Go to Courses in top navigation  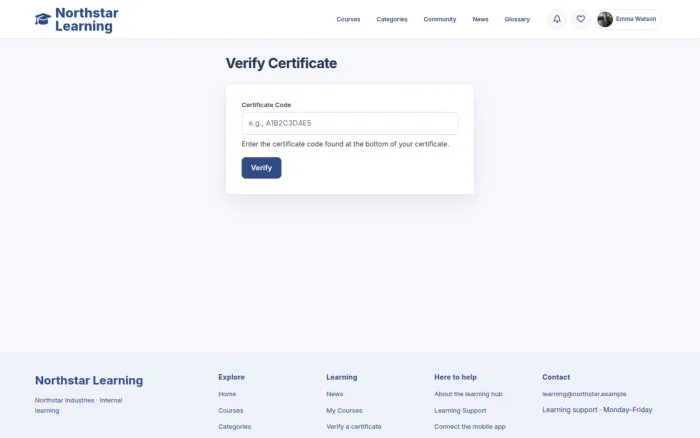[348, 19]
